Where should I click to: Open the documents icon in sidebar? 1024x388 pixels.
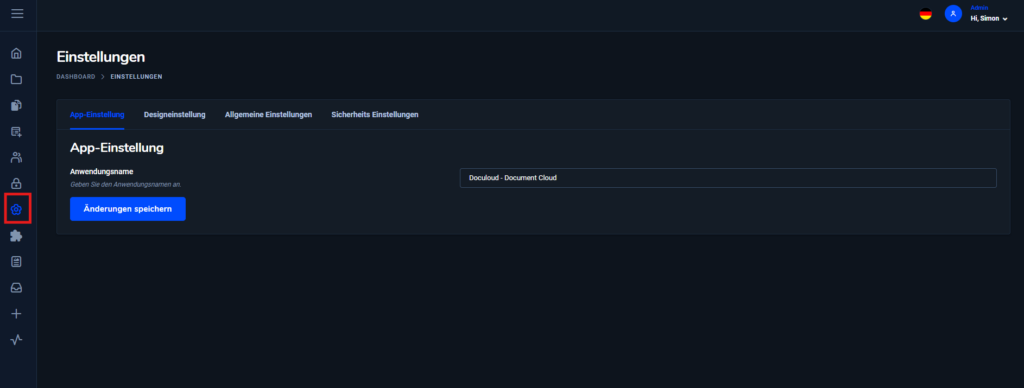[x=16, y=105]
